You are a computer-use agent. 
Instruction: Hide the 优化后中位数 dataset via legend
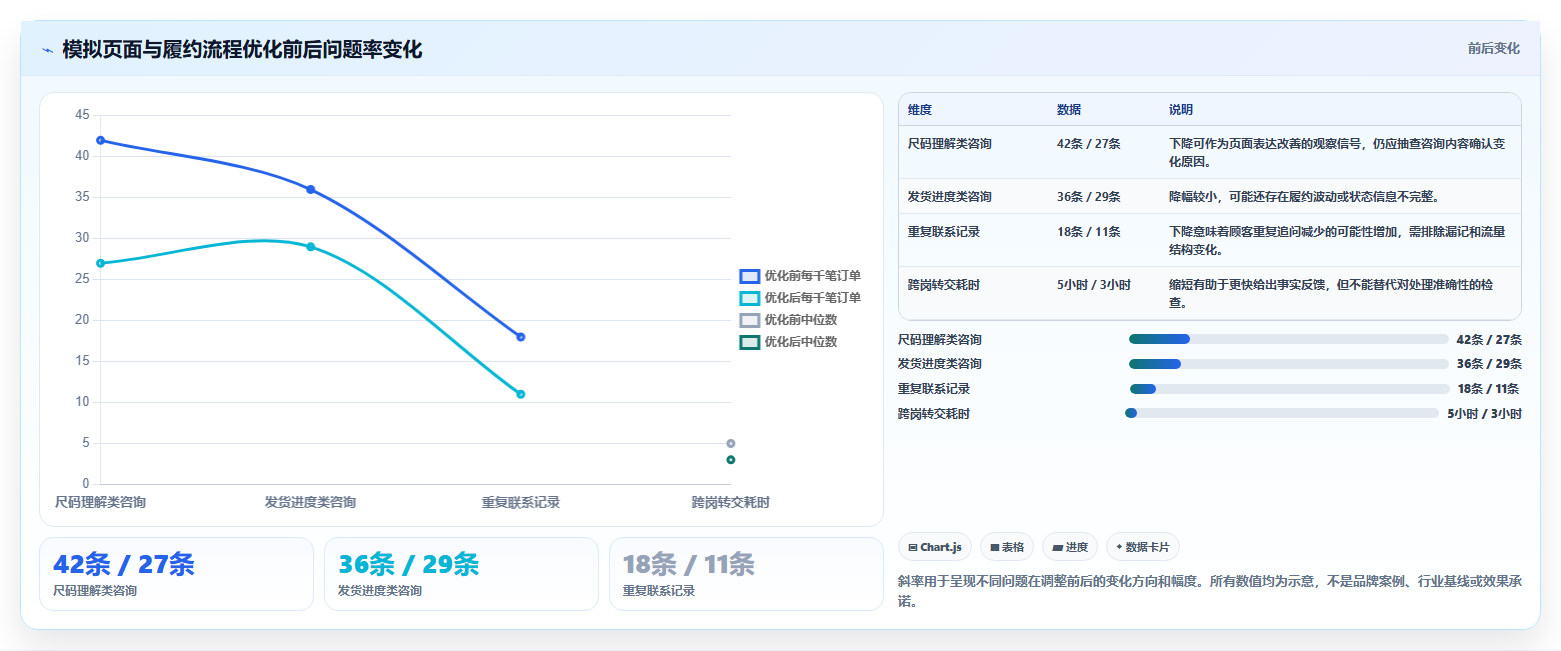point(788,342)
